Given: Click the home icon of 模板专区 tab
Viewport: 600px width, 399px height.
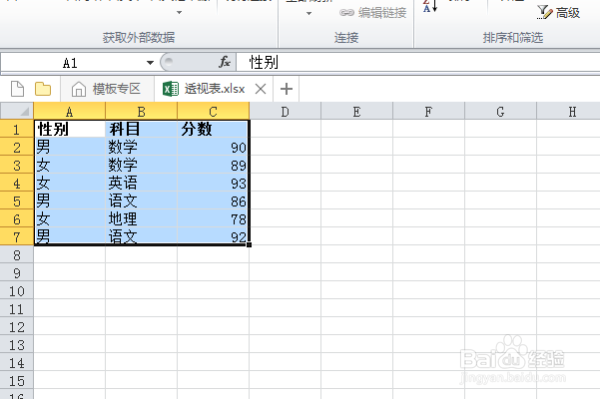Looking at the screenshot, I should click(78, 89).
